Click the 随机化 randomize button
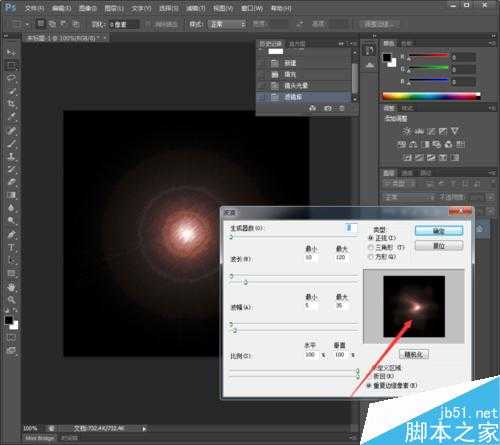Screen dimensions: 500x445 click(414, 354)
